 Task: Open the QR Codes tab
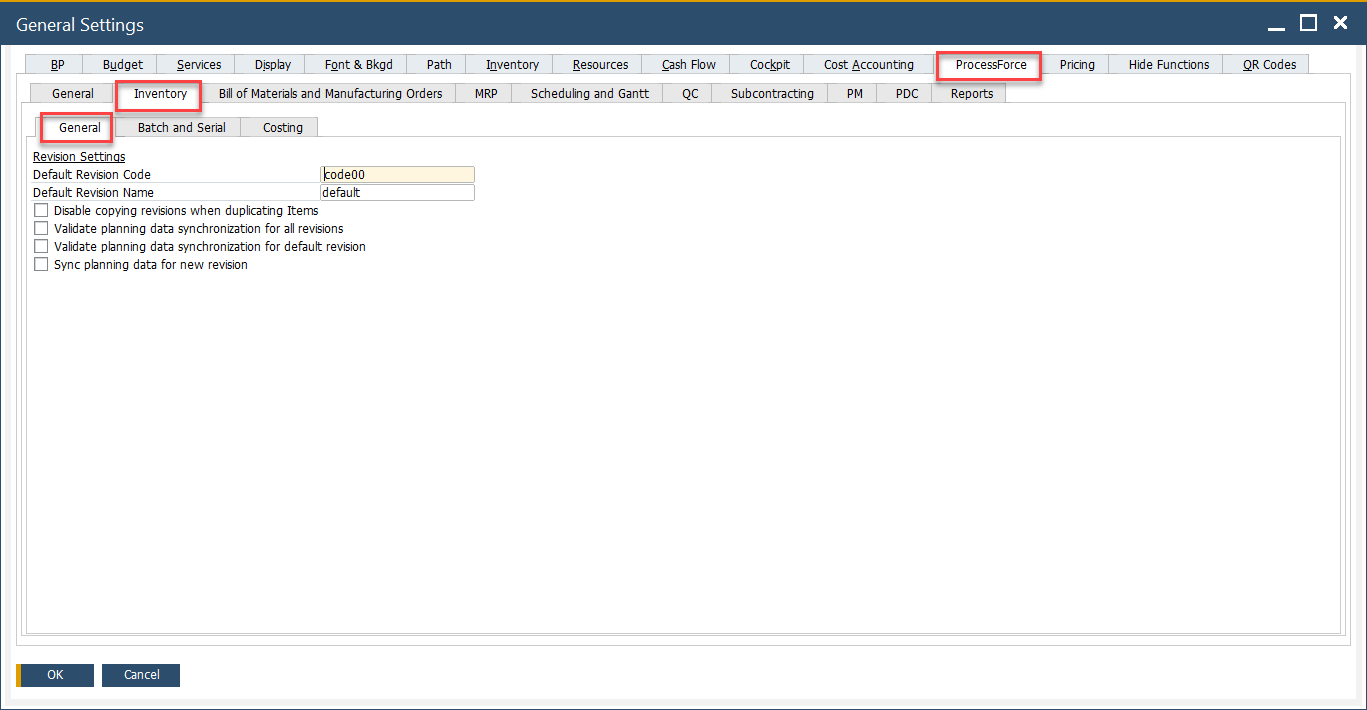[x=1265, y=63]
